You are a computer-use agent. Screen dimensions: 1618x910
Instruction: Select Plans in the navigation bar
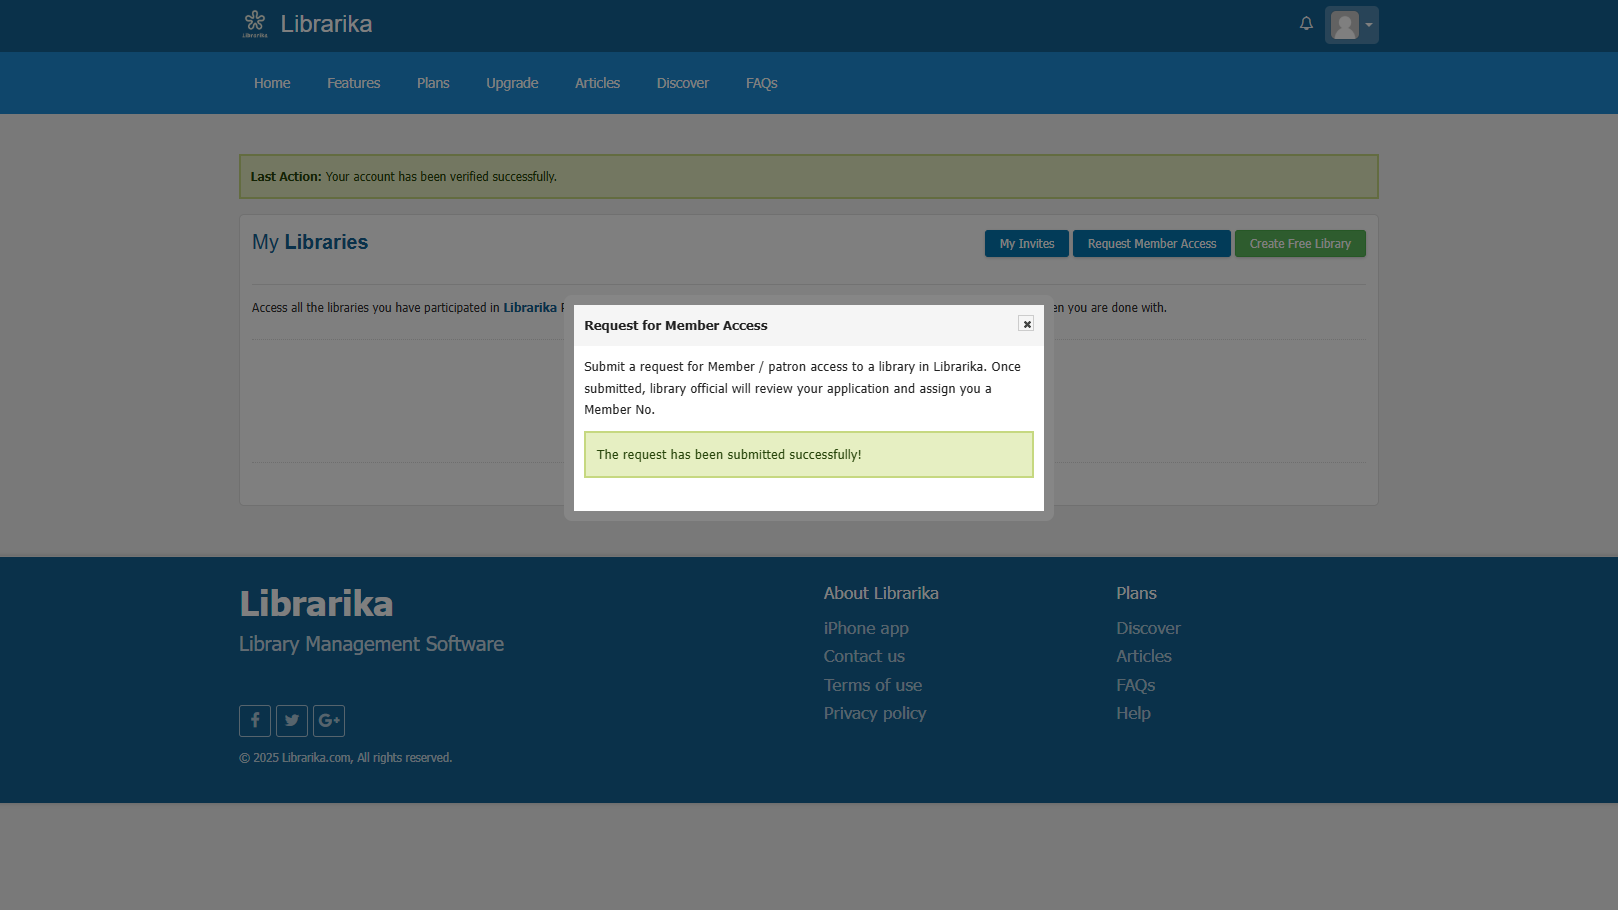(433, 83)
